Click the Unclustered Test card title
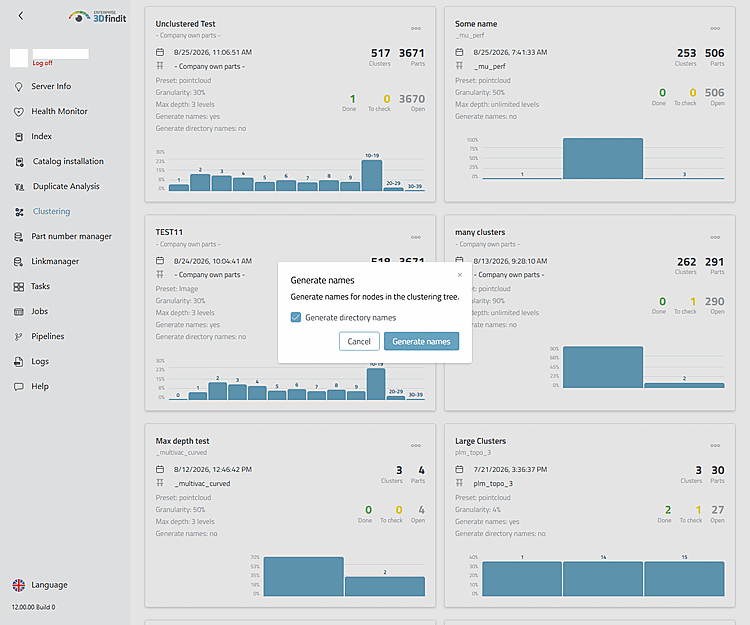The width and height of the screenshot is (750, 625). [186, 24]
